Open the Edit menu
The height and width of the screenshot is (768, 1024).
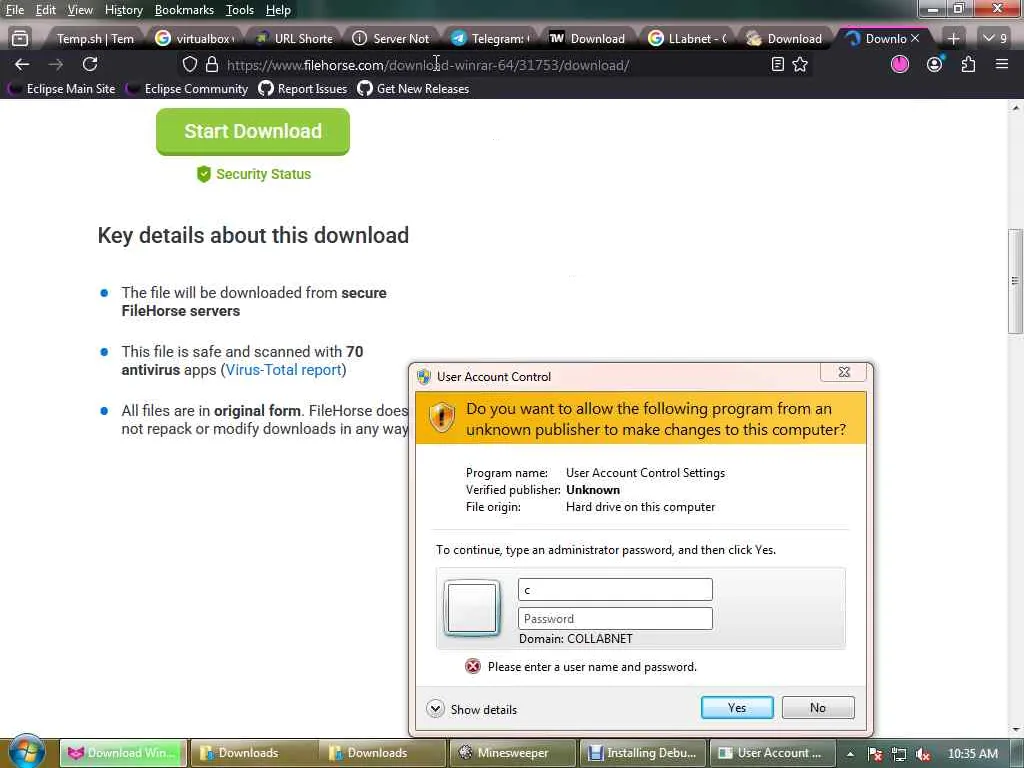pos(45,10)
